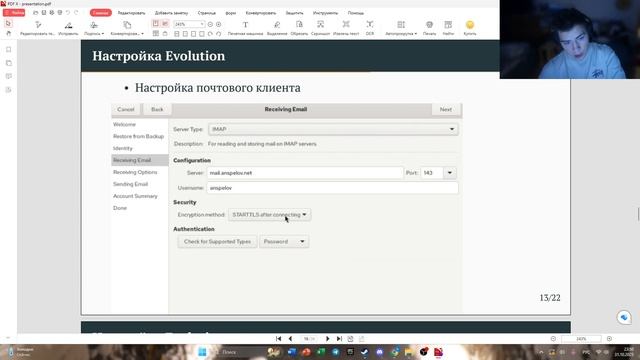Open the page thumbnails sidebar panel
This screenshot has height=360, width=640.
(x=9, y=63)
